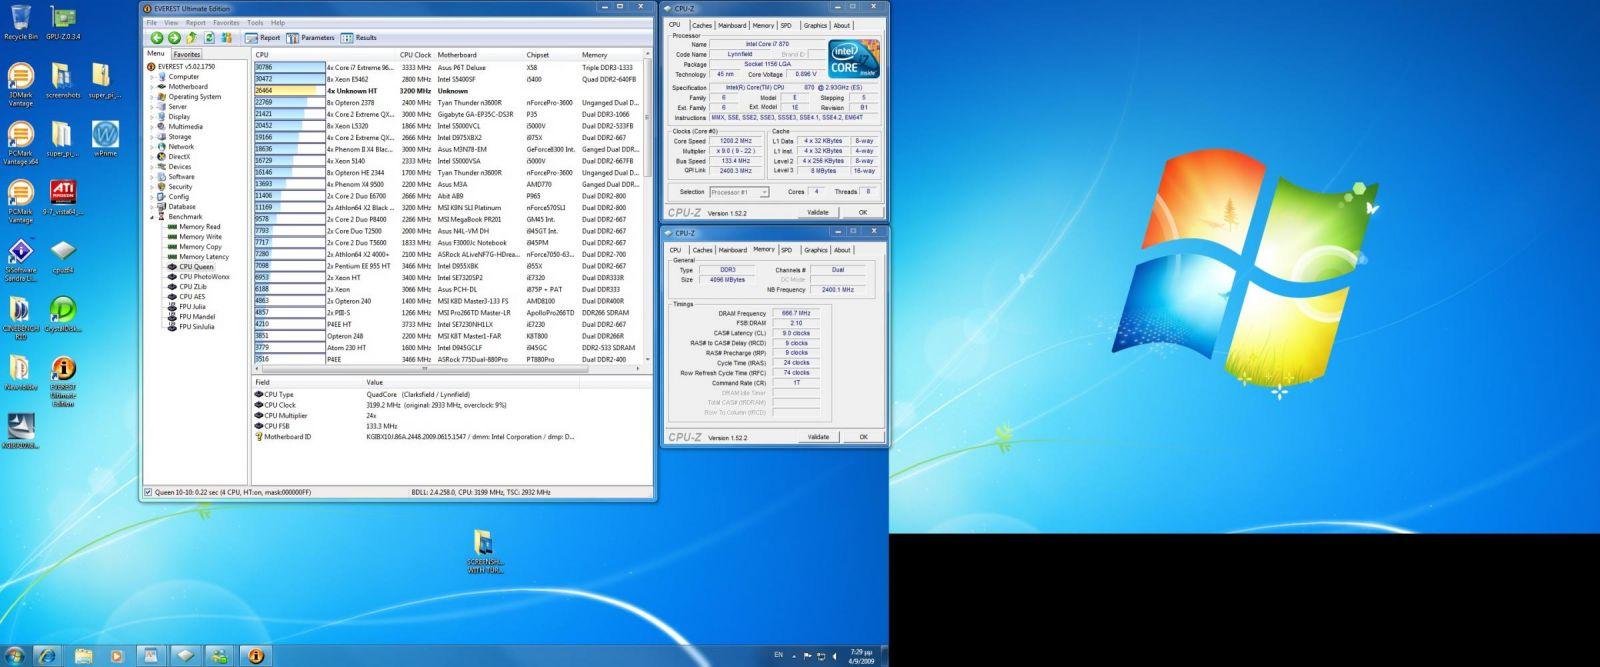1600x667 pixels.
Task: Open the Help menu in EVEREST
Action: [278, 23]
